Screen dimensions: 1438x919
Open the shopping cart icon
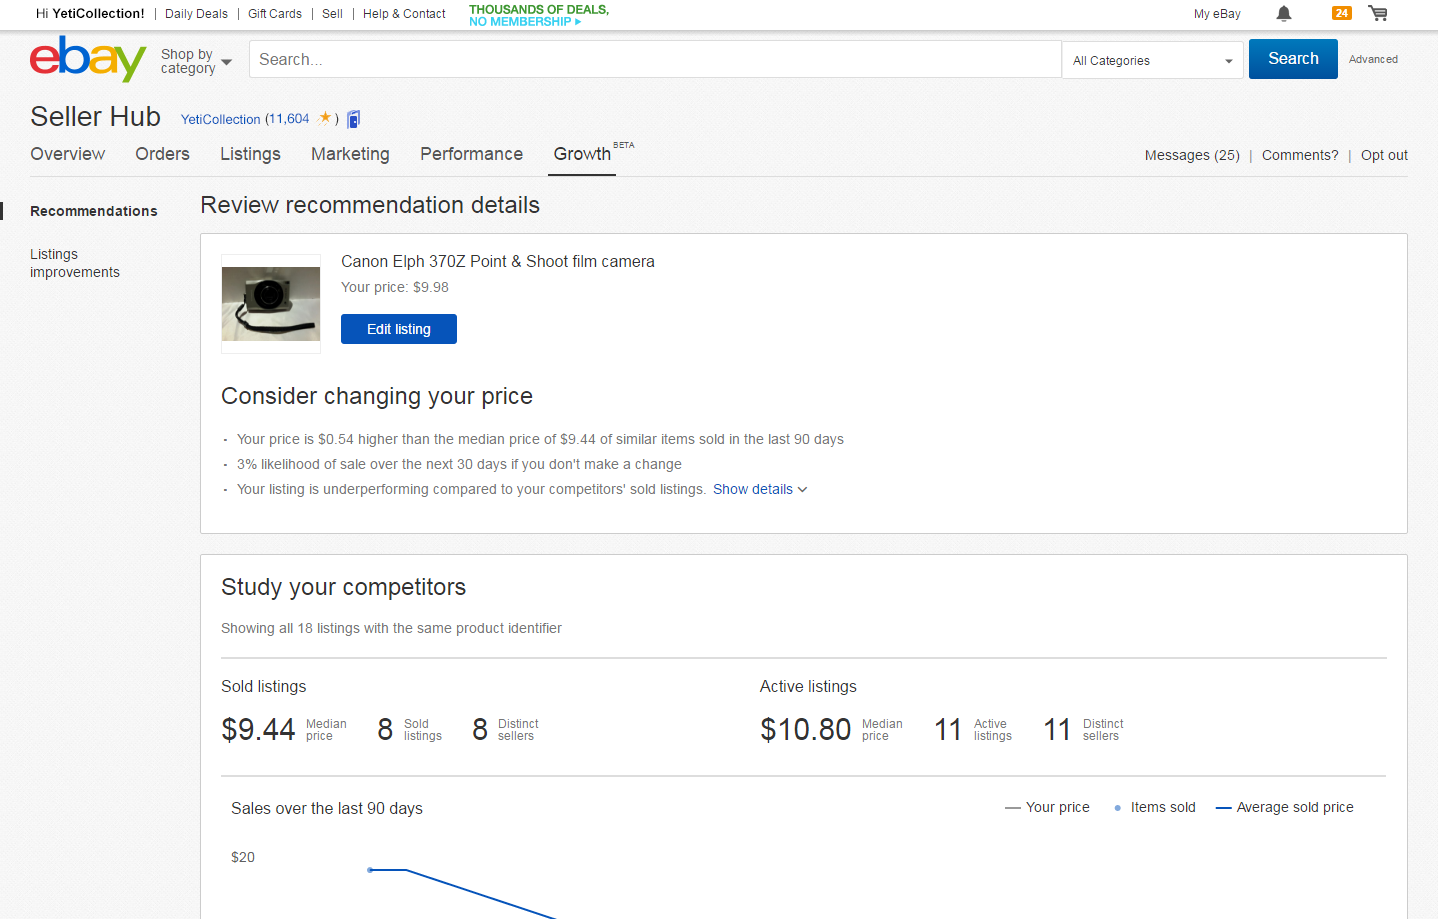(1378, 13)
